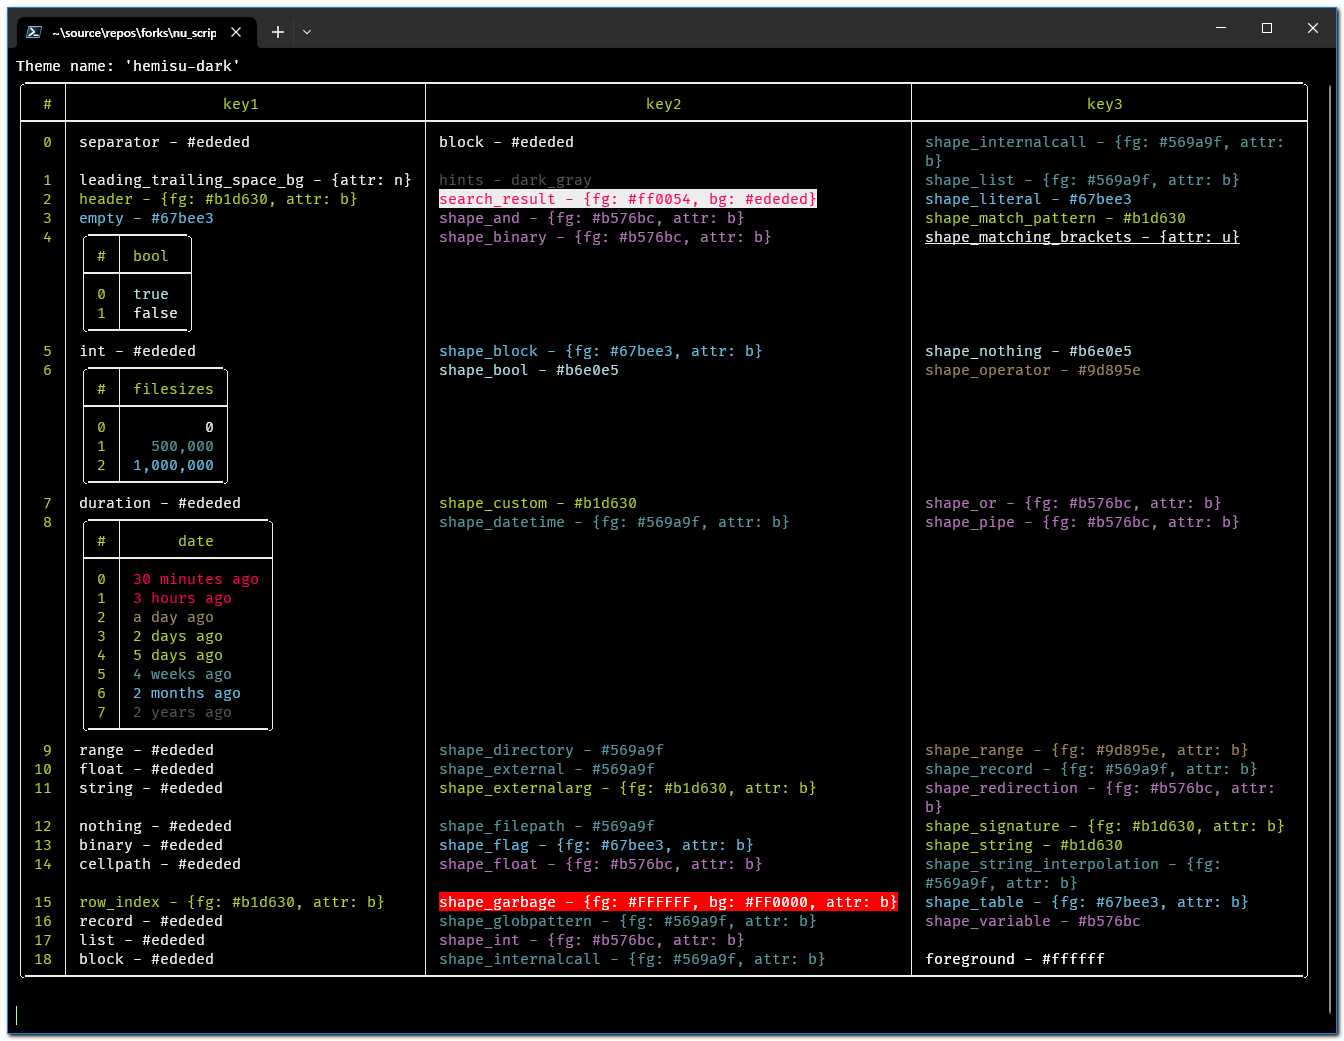Click 'shape_signature' entry in key3
1344x1041 pixels.
(x=1105, y=826)
